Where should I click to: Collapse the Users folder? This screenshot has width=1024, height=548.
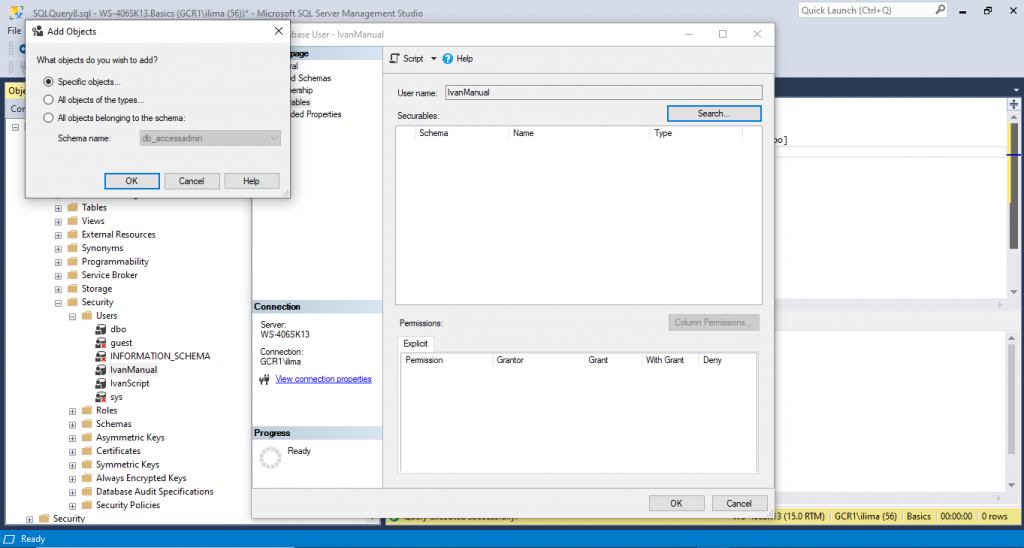(x=72, y=316)
